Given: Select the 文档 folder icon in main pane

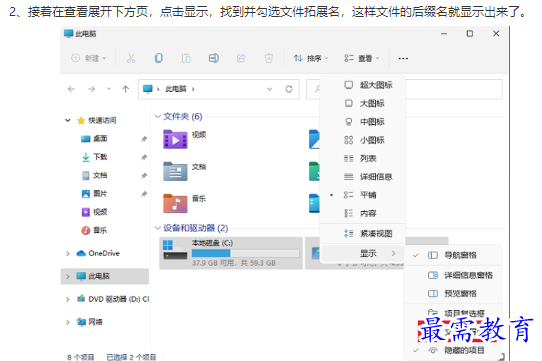Looking at the screenshot, I should [x=175, y=171].
